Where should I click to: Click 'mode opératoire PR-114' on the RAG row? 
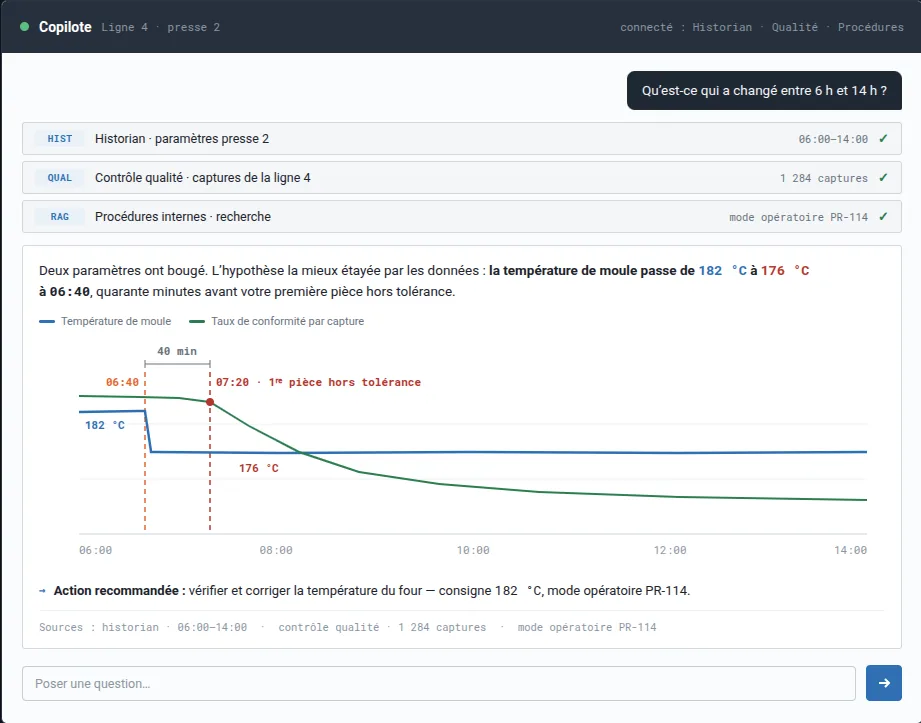point(798,217)
